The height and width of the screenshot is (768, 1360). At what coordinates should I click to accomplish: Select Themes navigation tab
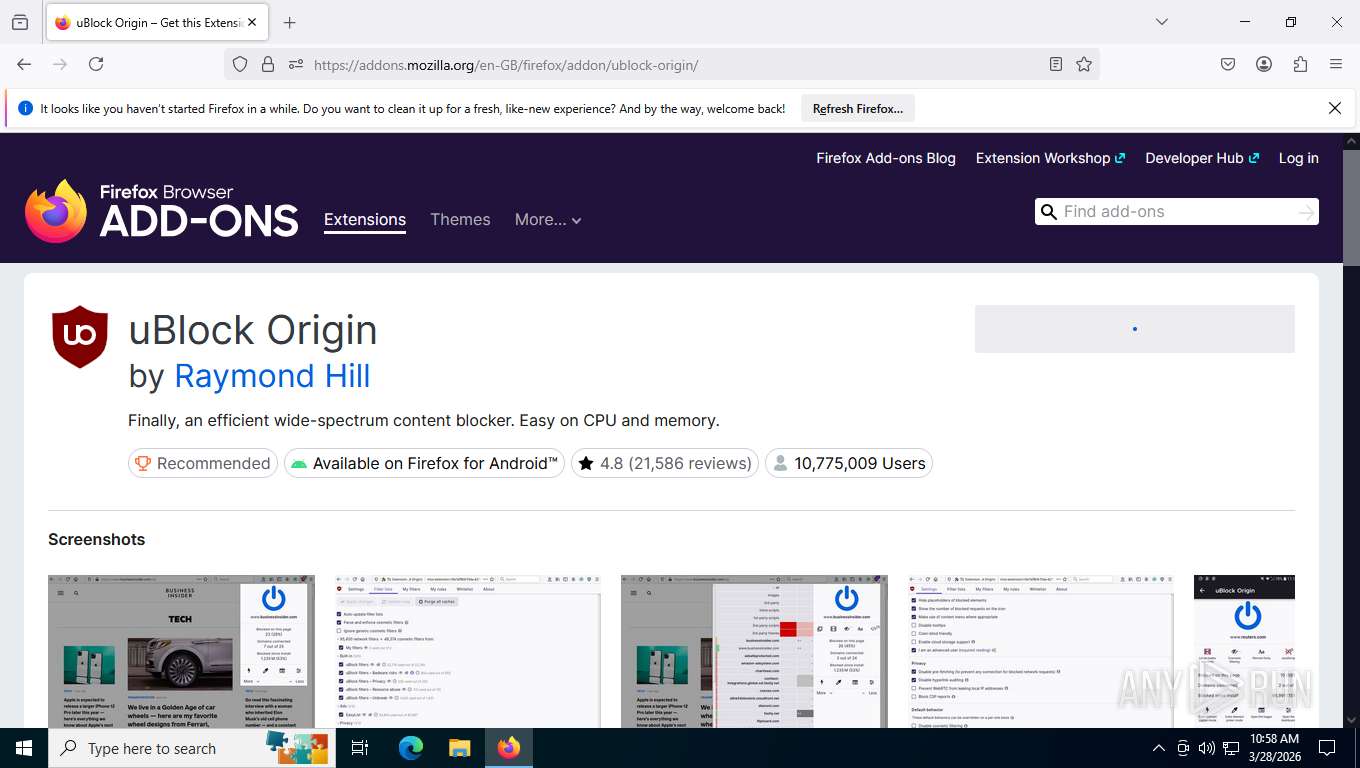pyautogui.click(x=460, y=220)
